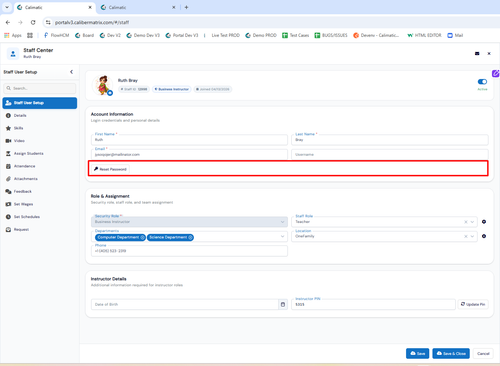Click the add icon beside Staff Role
Viewport: 500px width, 366px height.
tap(484, 222)
